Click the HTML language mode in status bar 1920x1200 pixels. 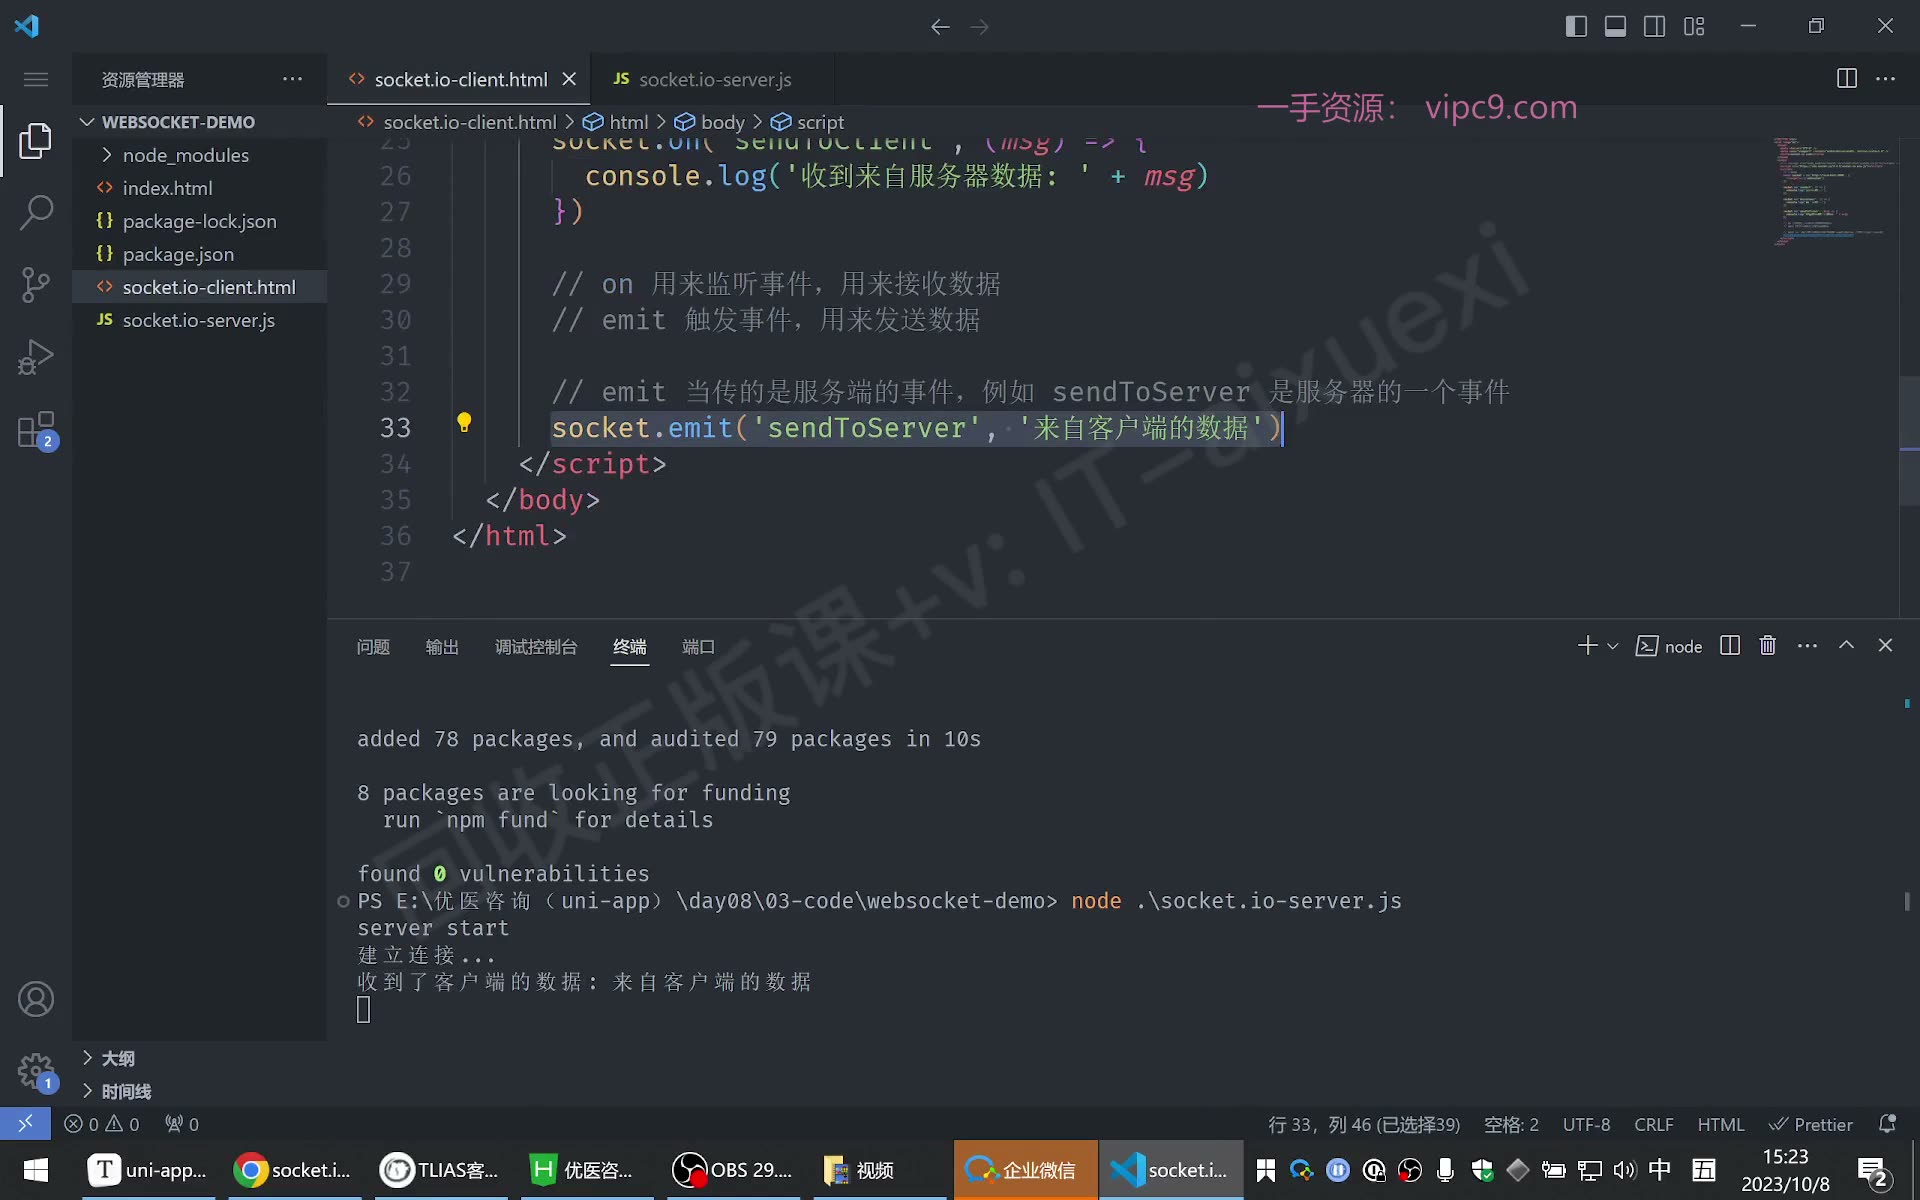[x=1720, y=1124]
